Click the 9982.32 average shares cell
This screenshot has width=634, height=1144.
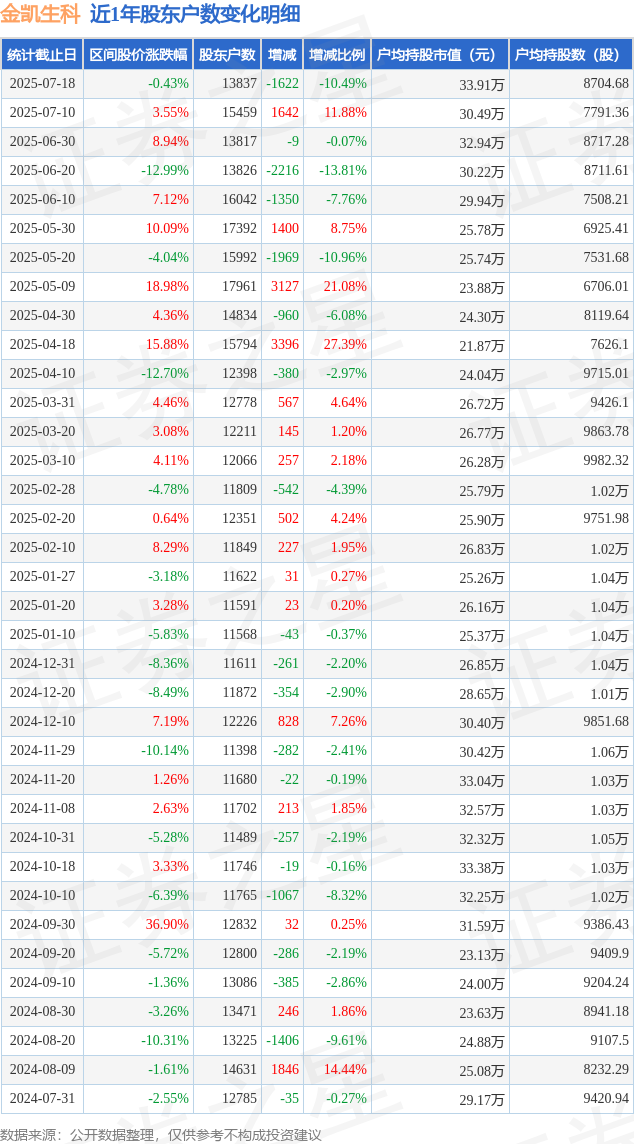pyautogui.click(x=606, y=461)
